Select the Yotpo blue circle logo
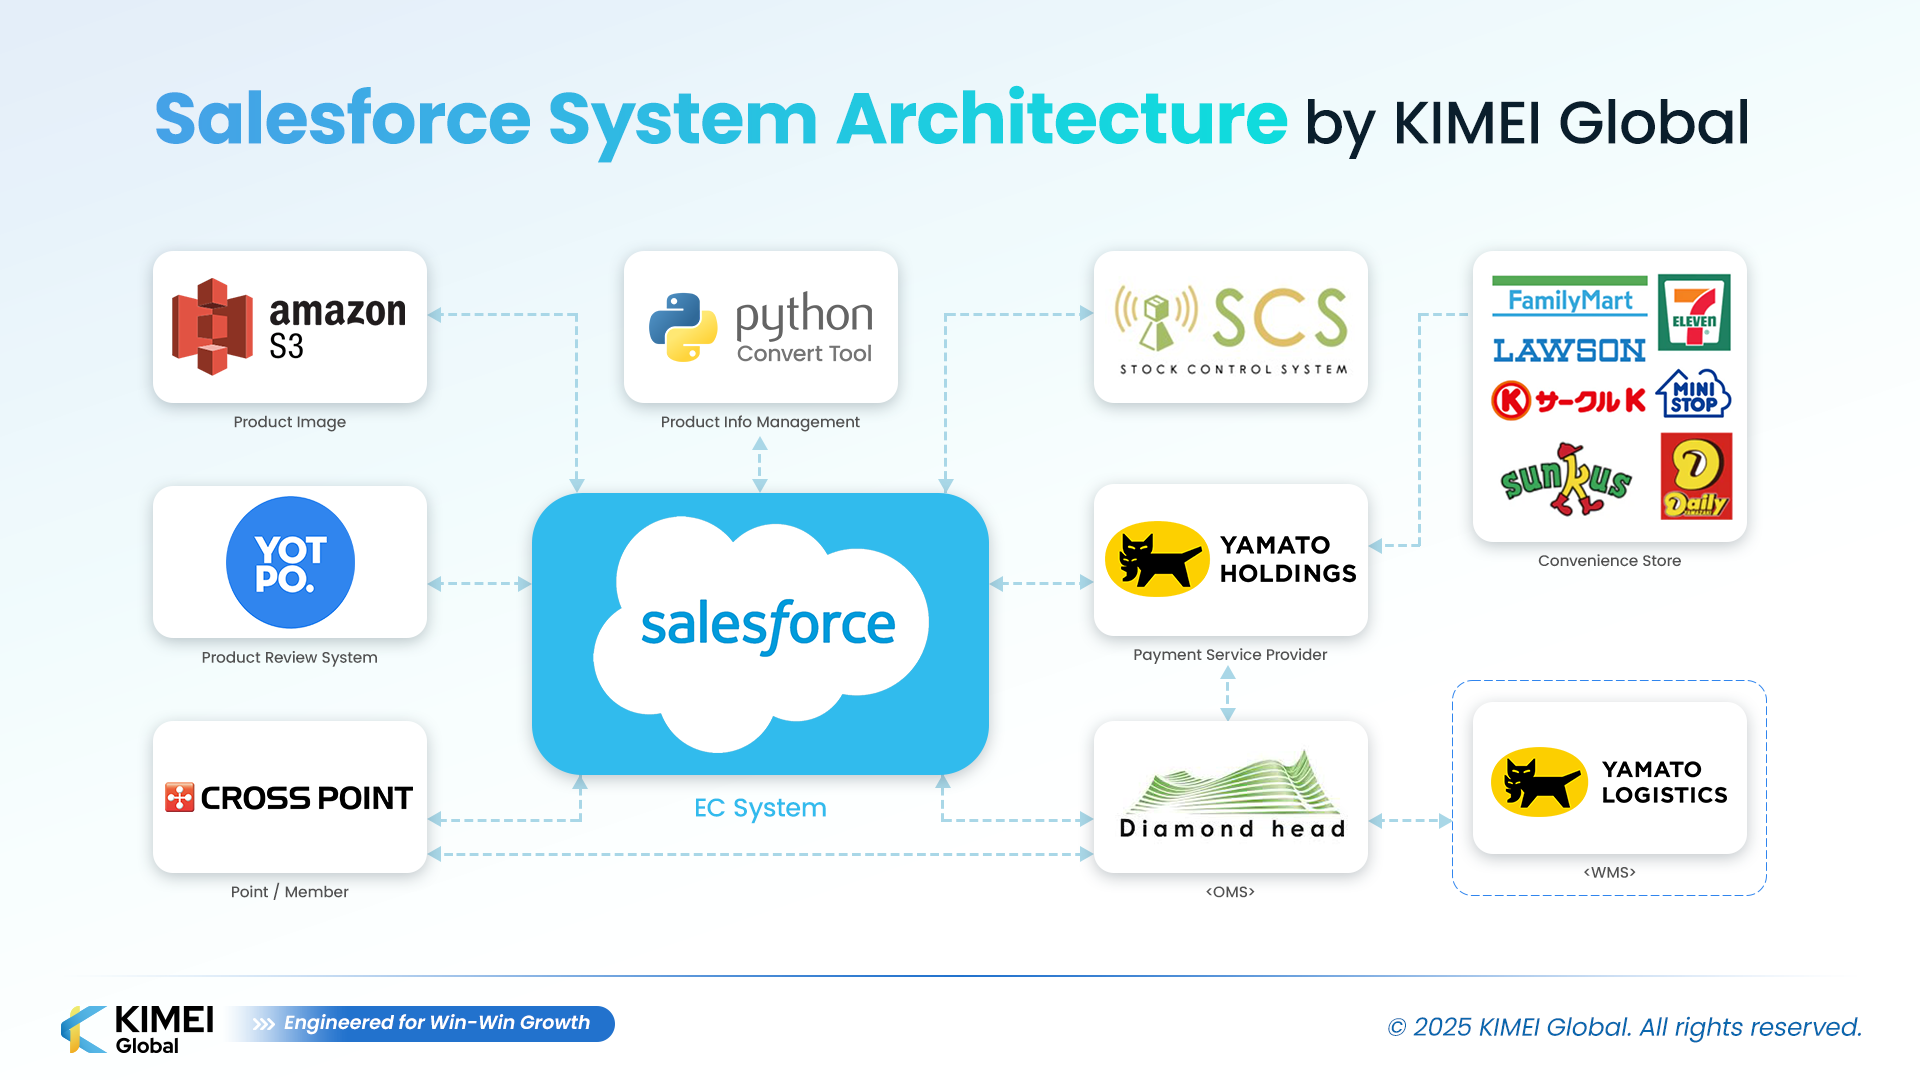This screenshot has height=1080, width=1920. pos(290,562)
